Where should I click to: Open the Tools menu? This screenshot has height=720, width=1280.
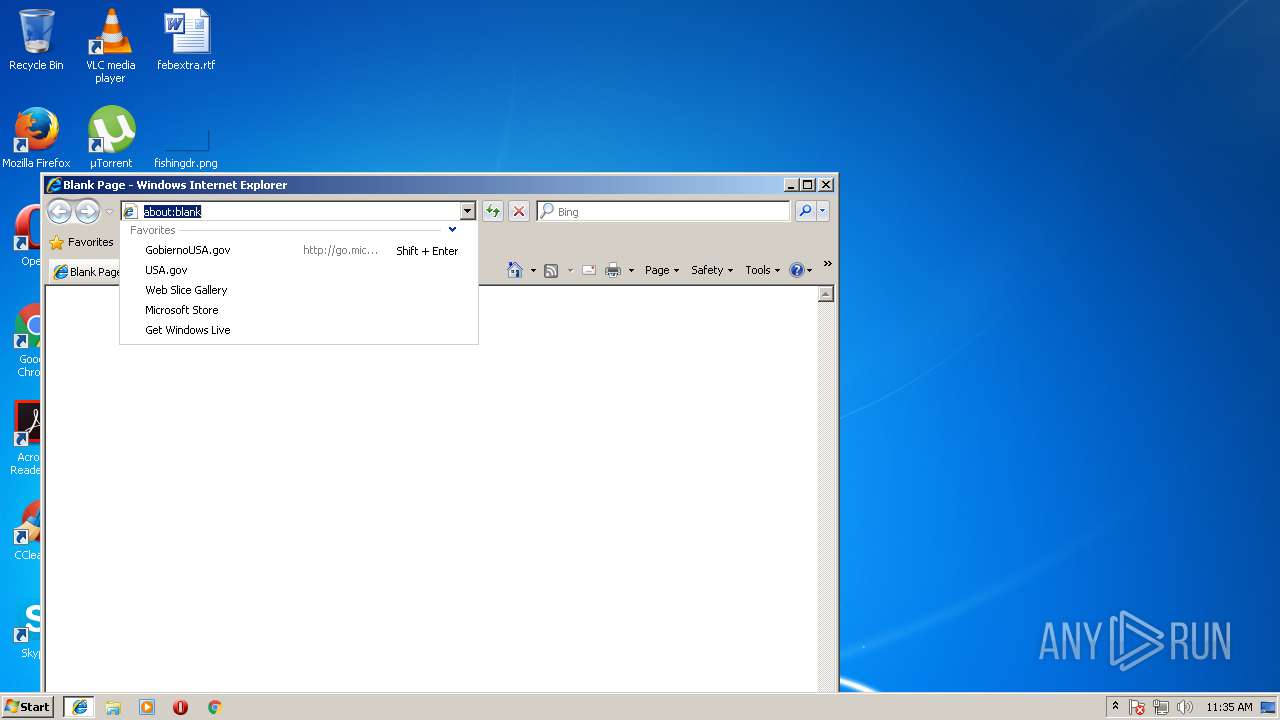[x=762, y=270]
